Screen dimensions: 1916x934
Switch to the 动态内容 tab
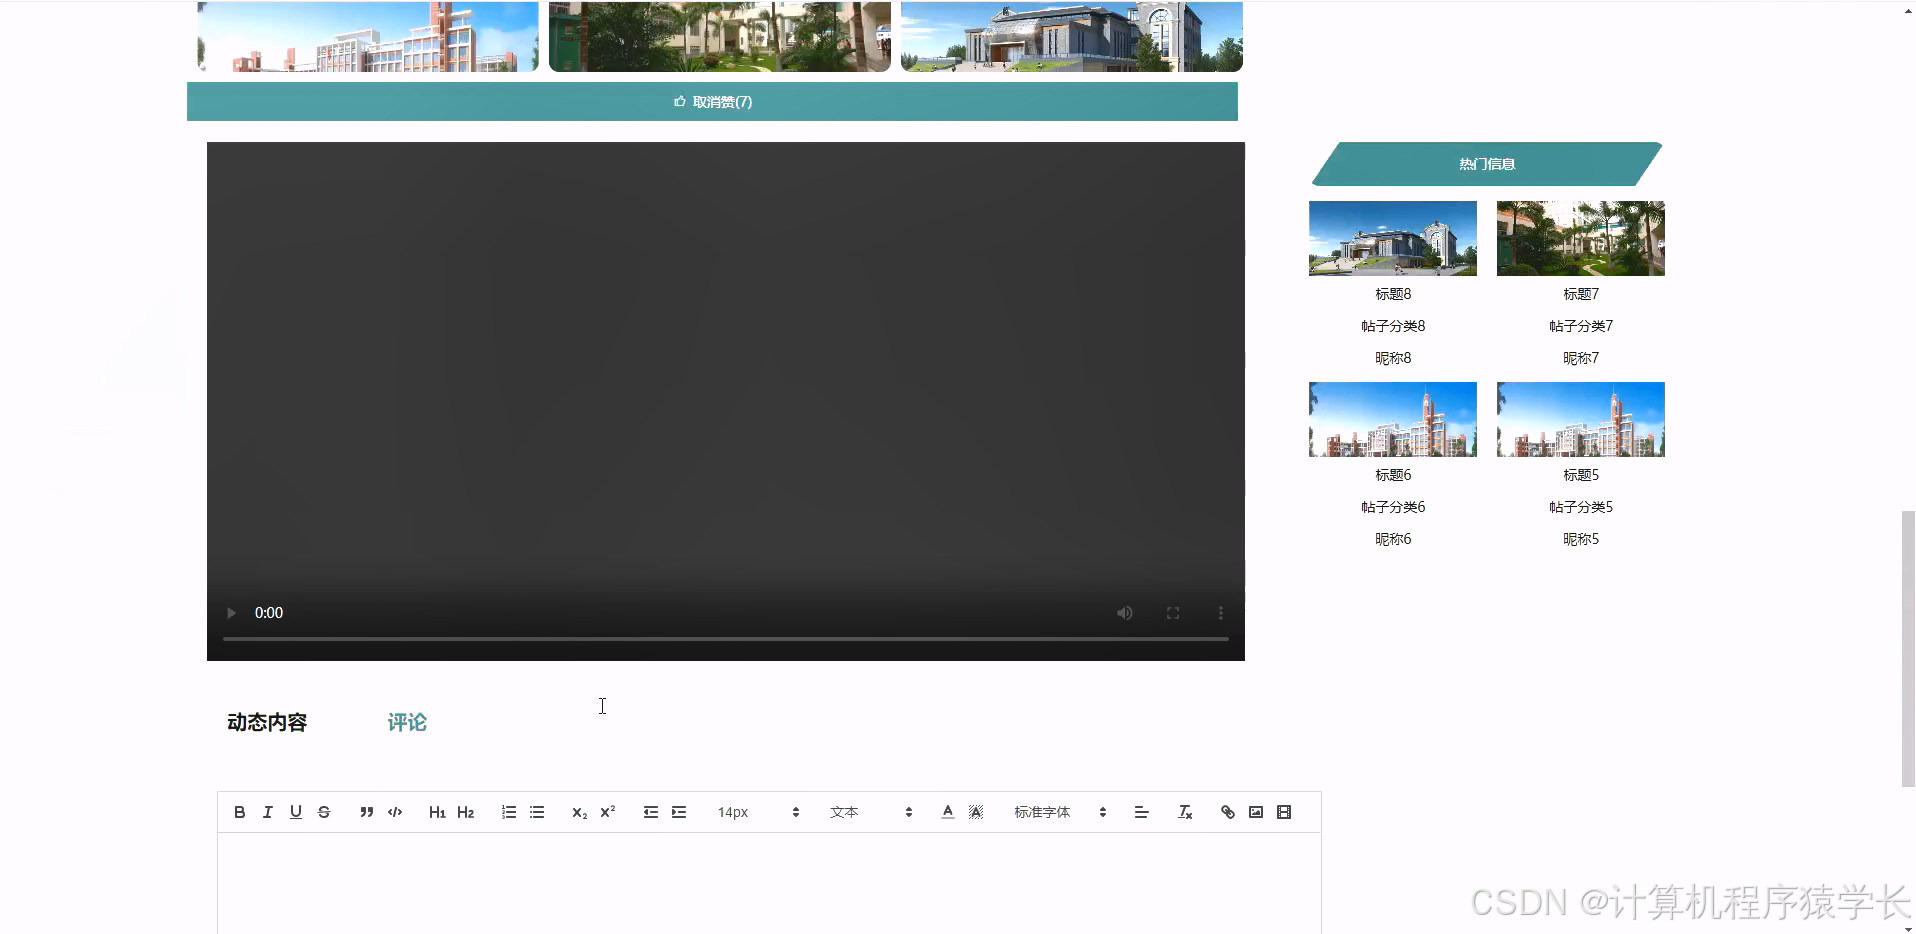coord(267,722)
